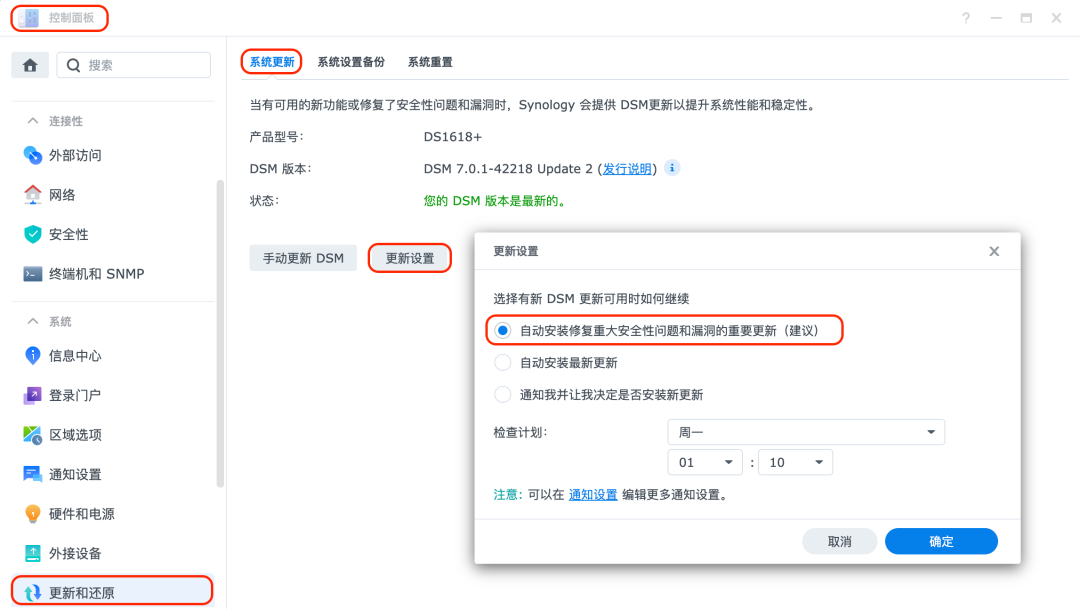Click the 搜索 search input field
The height and width of the screenshot is (609, 1080).
tap(134, 65)
